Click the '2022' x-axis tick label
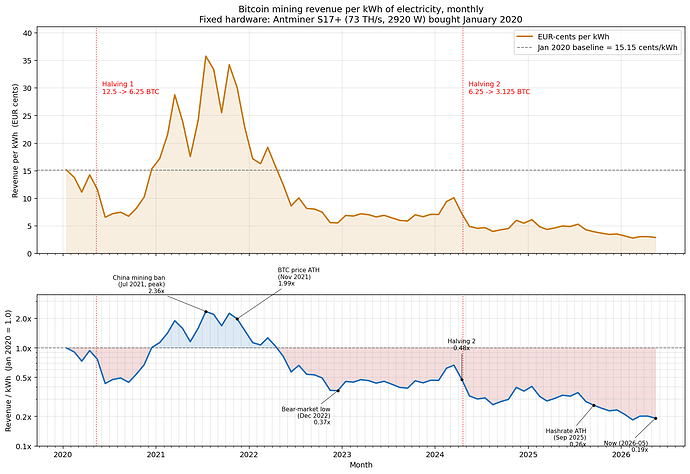 coord(249,455)
